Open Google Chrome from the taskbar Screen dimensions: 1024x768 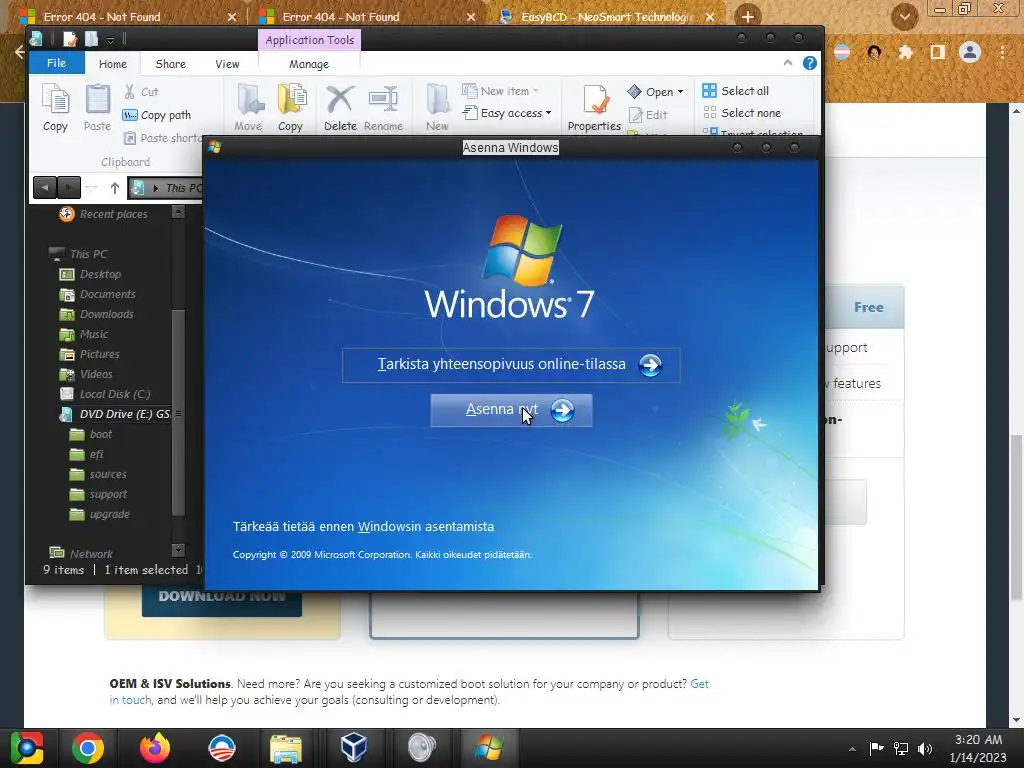click(x=88, y=748)
